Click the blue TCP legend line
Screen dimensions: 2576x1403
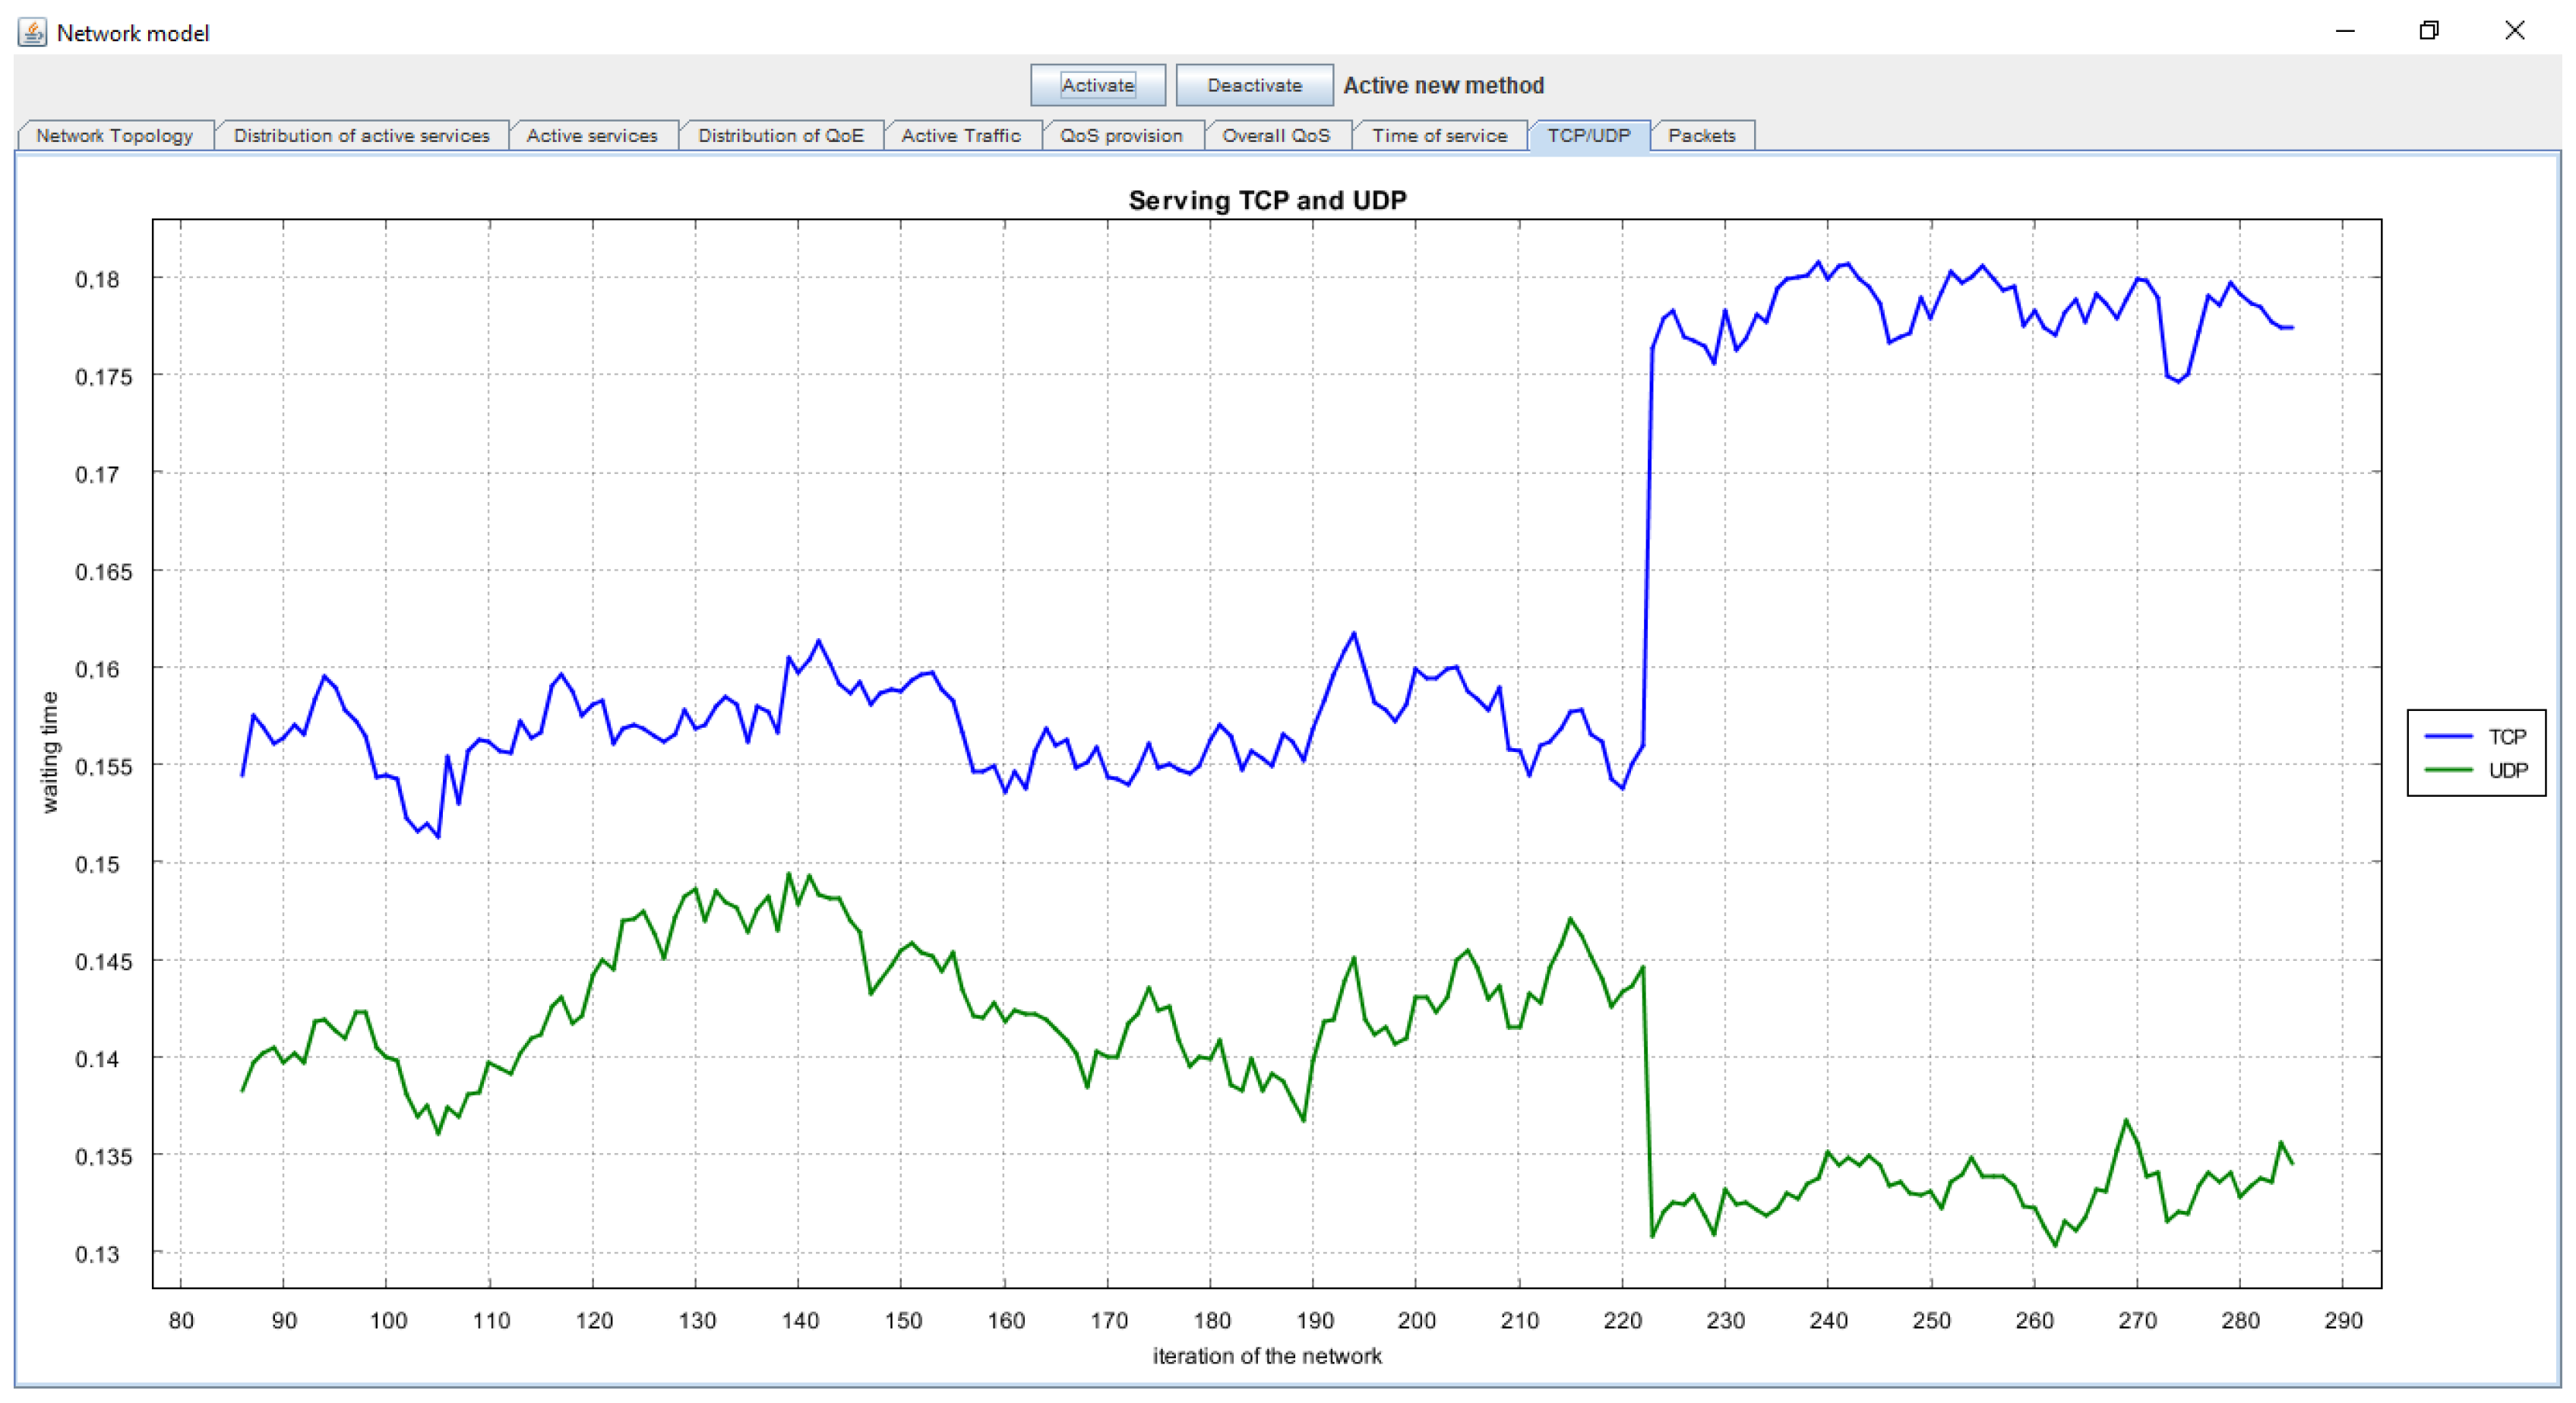(x=2449, y=737)
